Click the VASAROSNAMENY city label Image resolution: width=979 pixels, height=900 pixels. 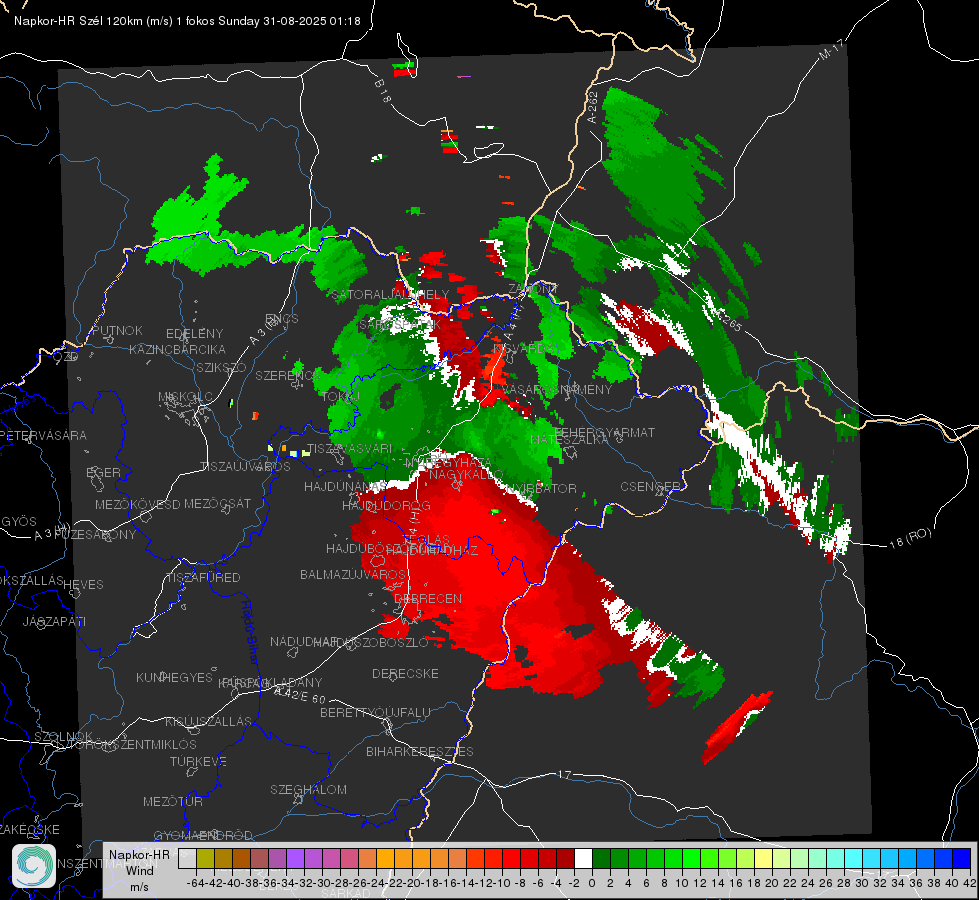tap(557, 389)
